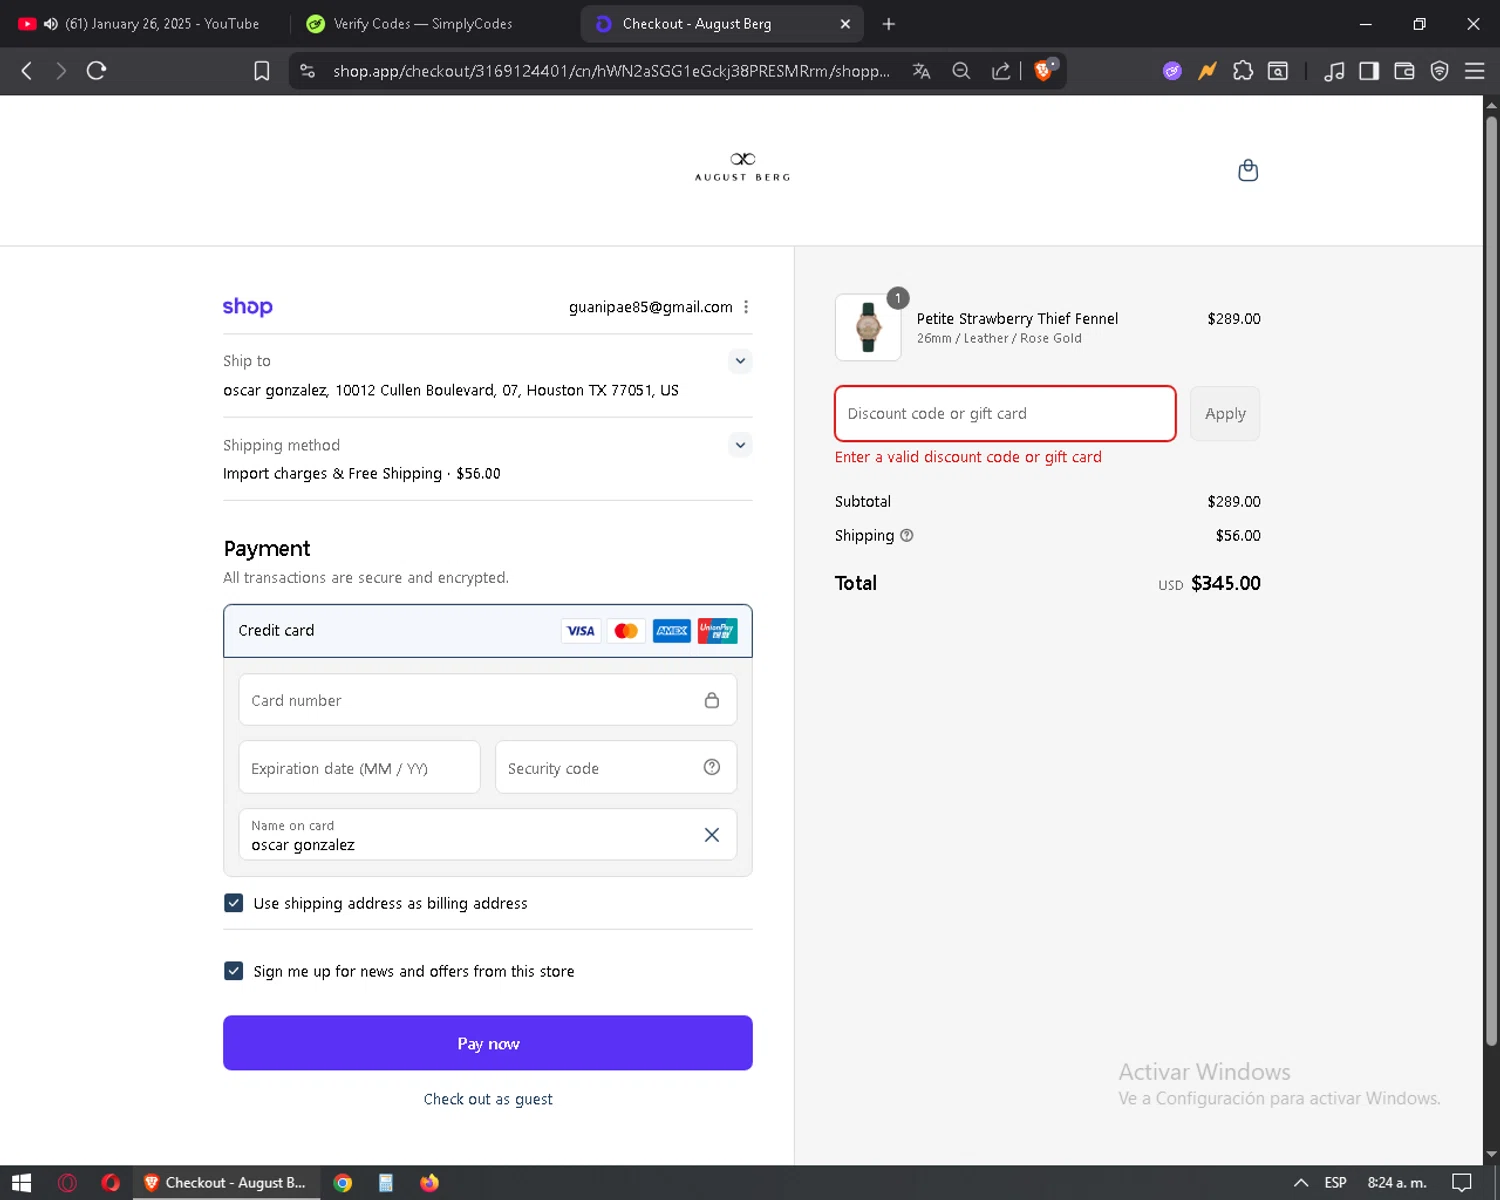Viewport: 1500px width, 1200px height.
Task: Click the VPN shield icon in toolbar
Action: (1439, 71)
